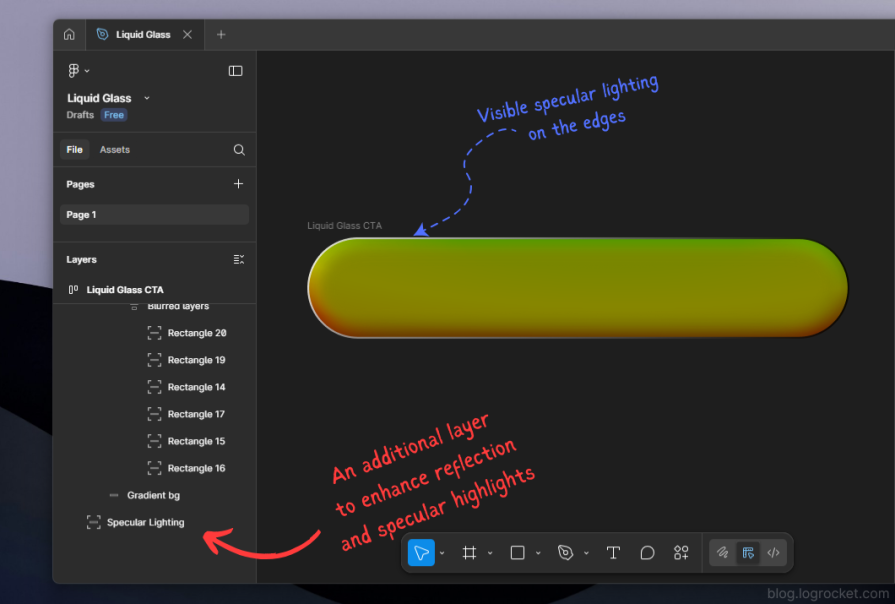
Task: Open the blog.logrocket.com link
Action: 831,592
